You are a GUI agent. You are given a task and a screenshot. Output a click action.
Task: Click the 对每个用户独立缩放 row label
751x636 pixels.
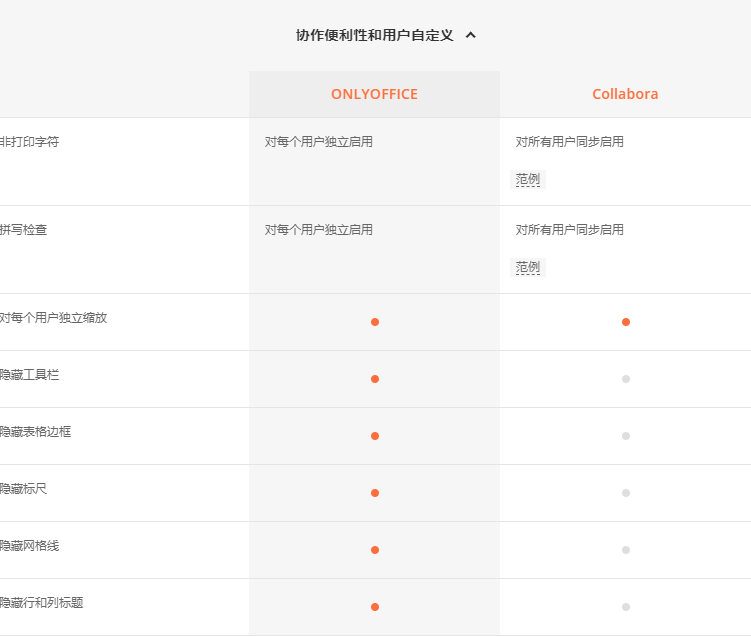(53, 318)
